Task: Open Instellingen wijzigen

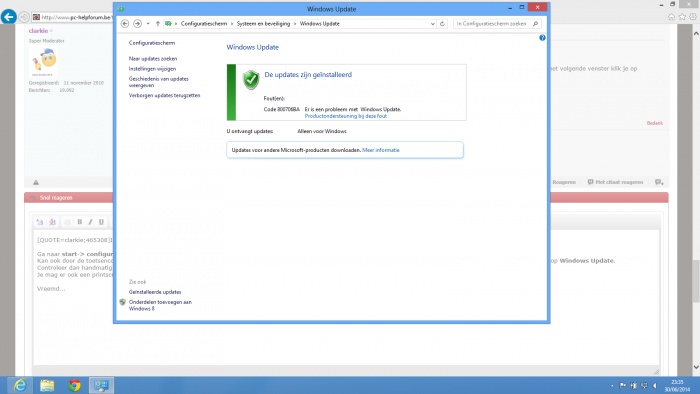Action: coord(152,69)
